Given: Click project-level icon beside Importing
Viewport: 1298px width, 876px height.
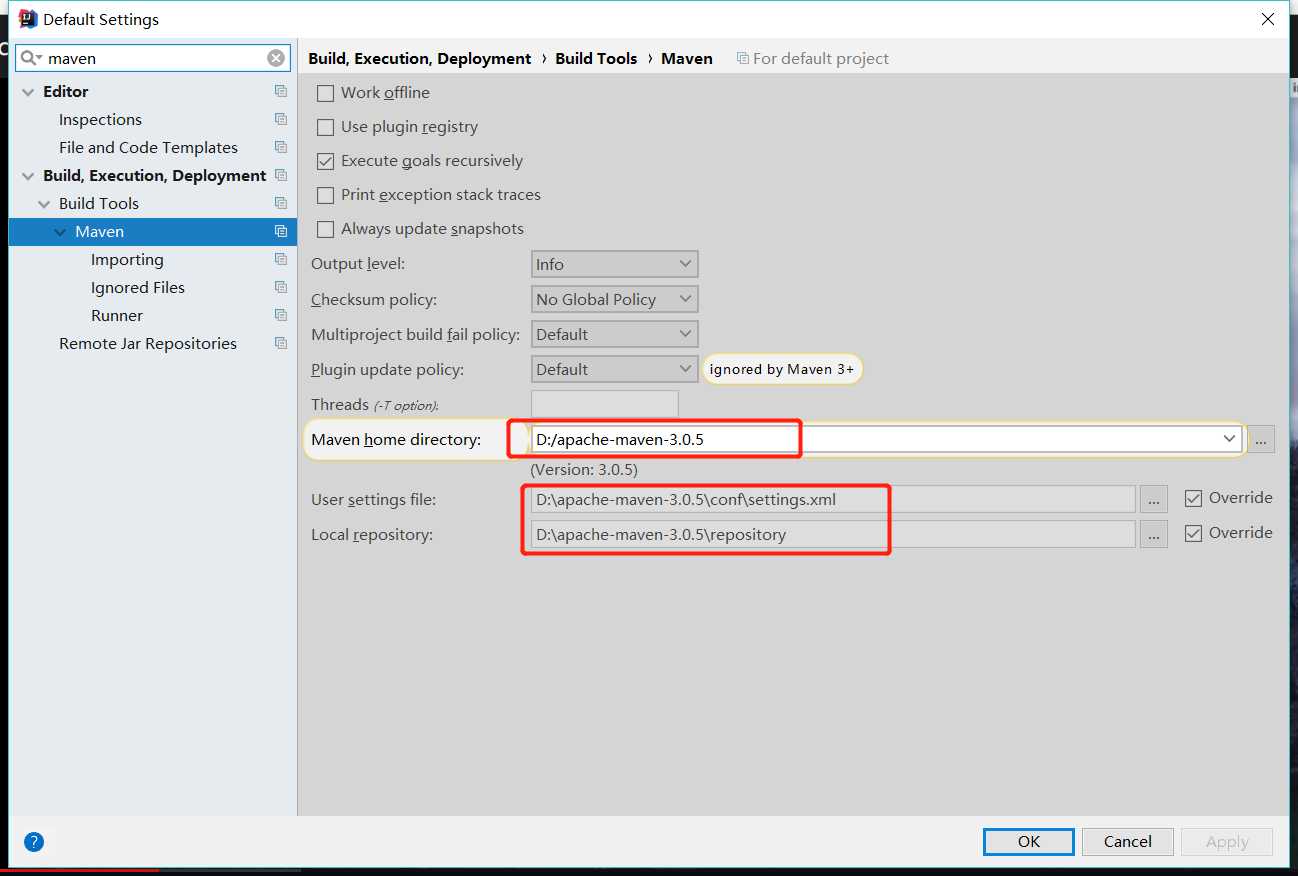Looking at the screenshot, I should (x=281, y=259).
